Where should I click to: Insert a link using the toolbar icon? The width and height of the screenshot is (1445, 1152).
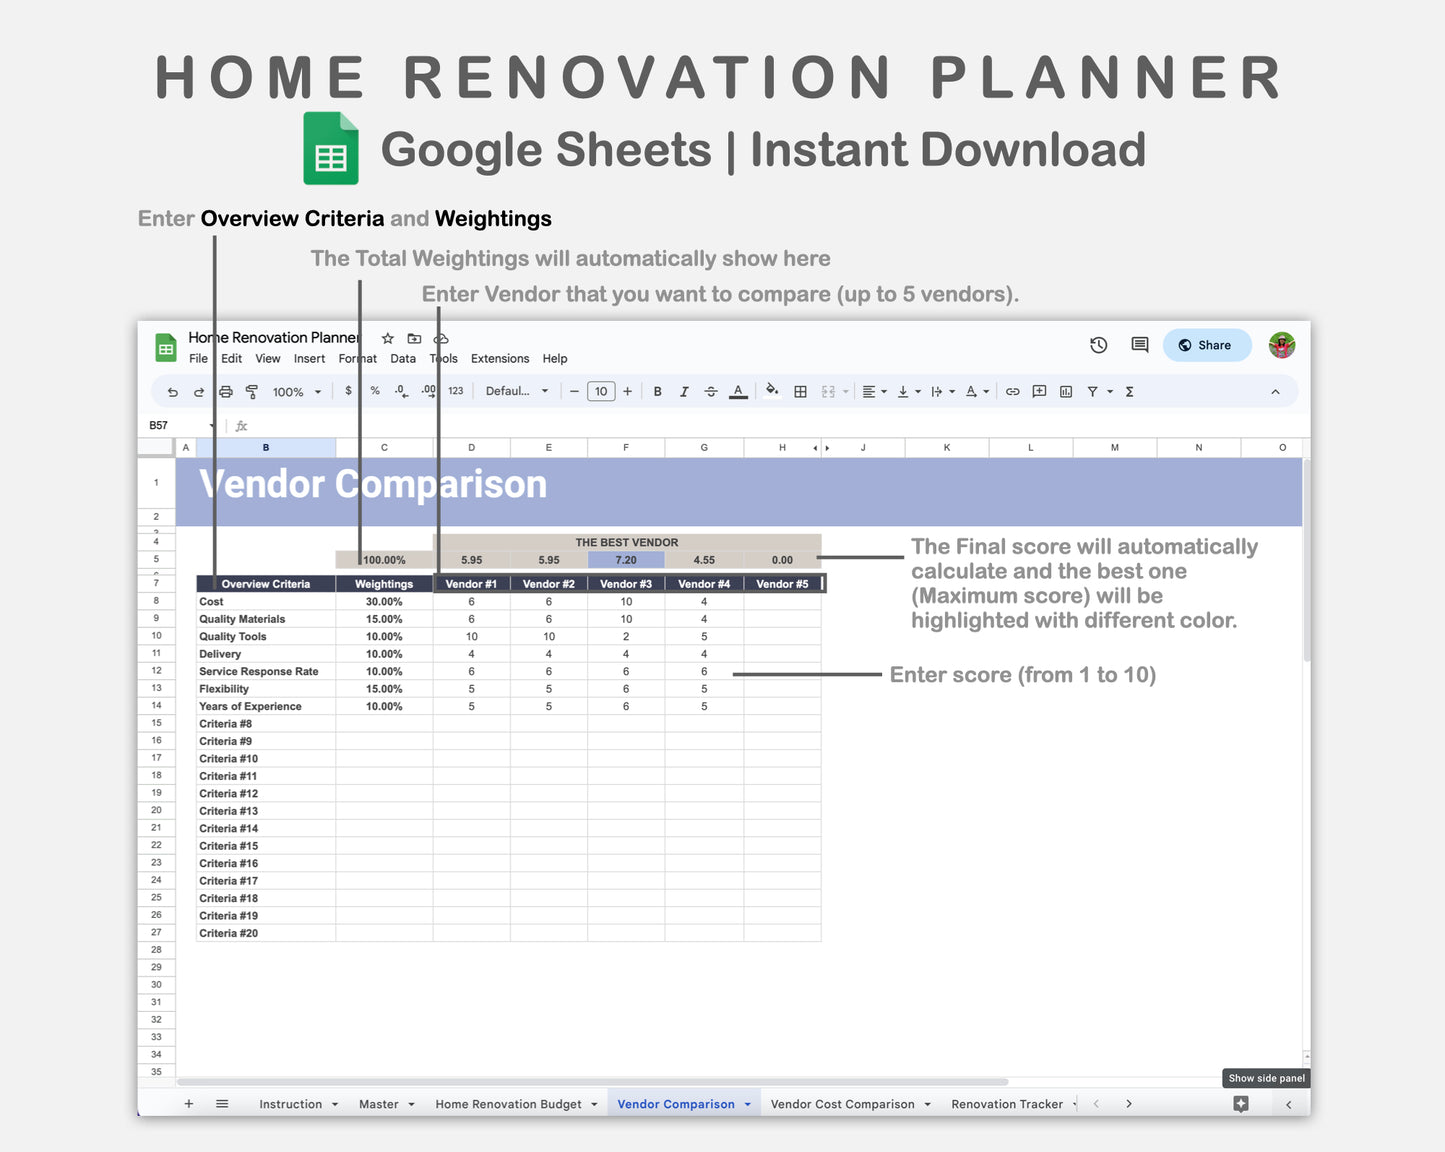click(1012, 391)
